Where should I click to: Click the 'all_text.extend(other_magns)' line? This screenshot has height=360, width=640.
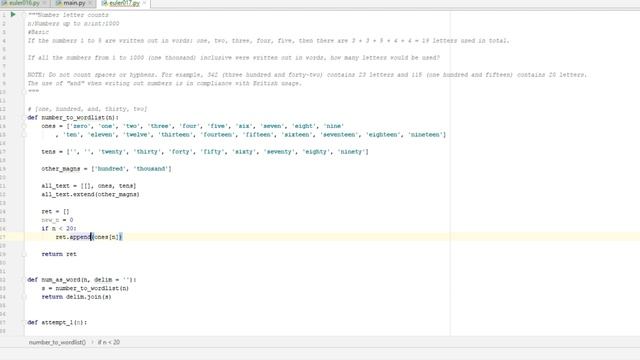[x=90, y=194]
